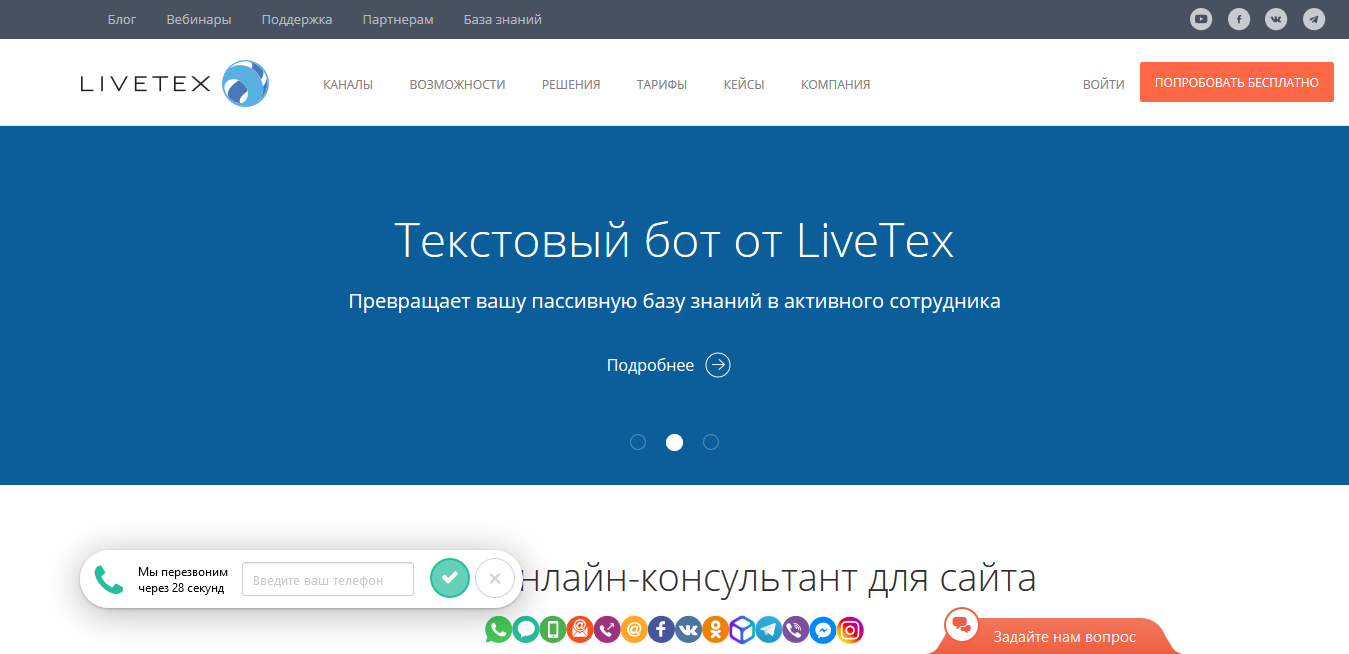The width and height of the screenshot is (1349, 654).
Task: Select the second slider dot indicator
Action: 674,441
